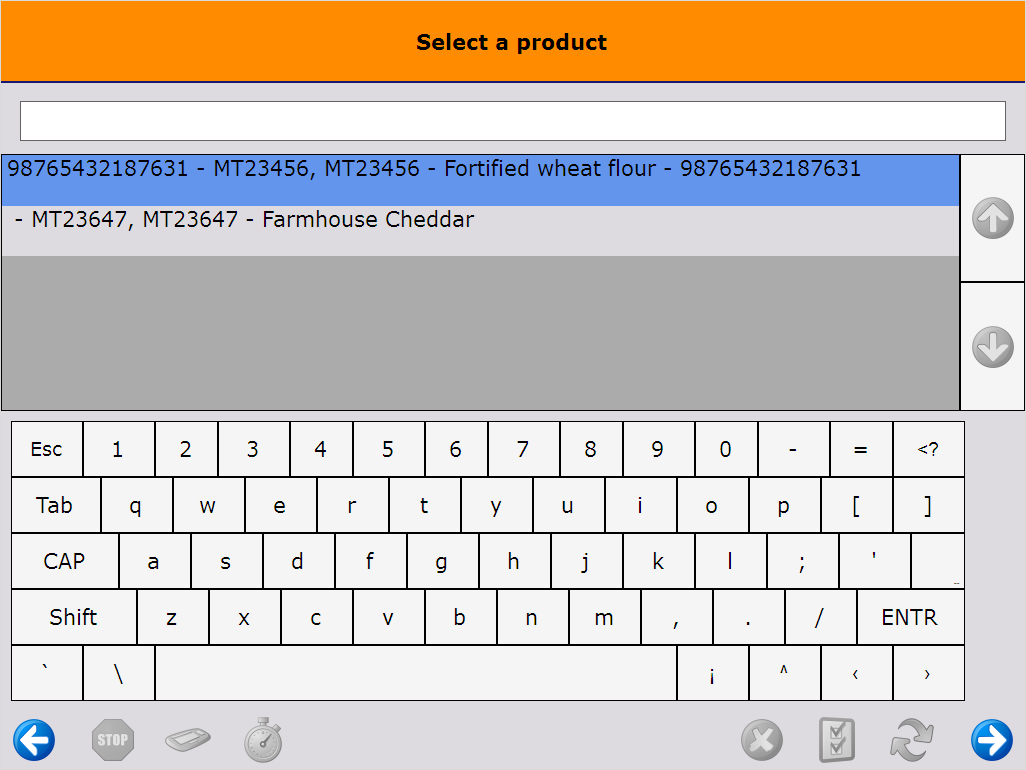Select the scanner/eraser icon at bottom

(x=187, y=739)
